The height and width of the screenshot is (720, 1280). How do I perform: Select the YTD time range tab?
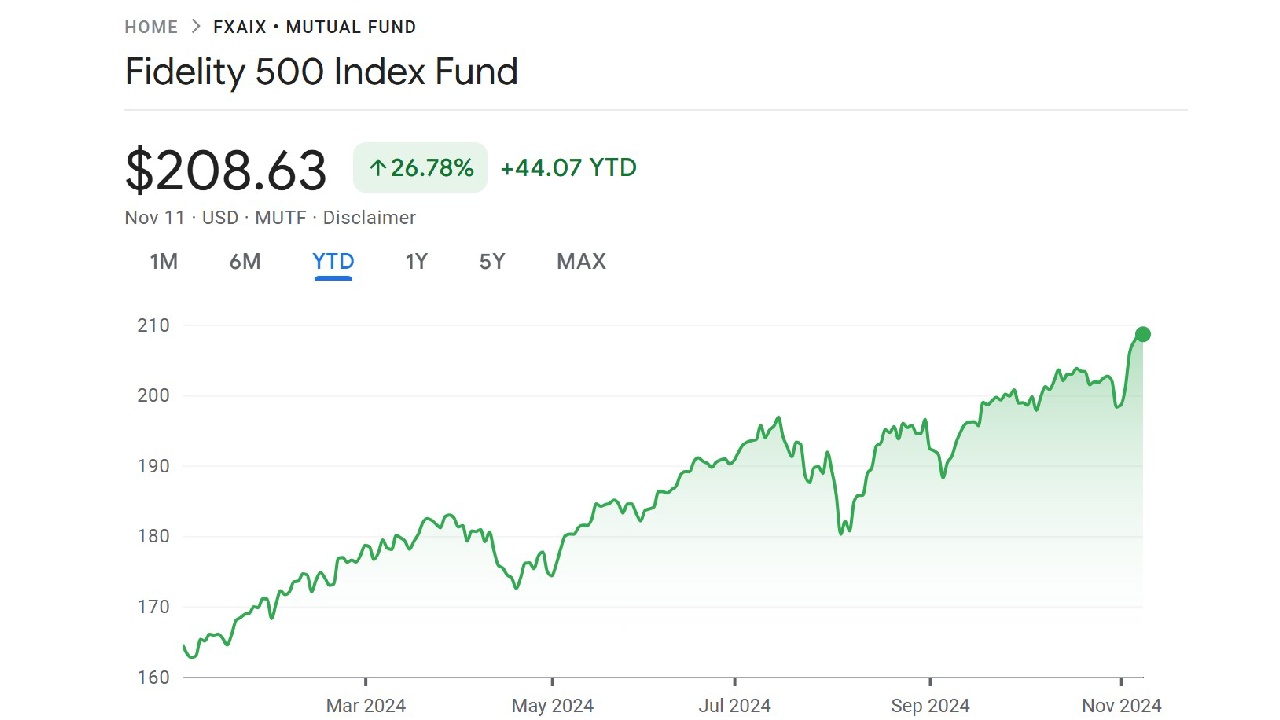click(333, 262)
